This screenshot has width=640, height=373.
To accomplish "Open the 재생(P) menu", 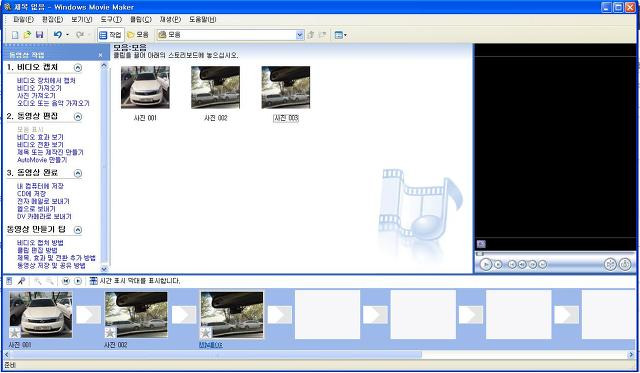I will point(170,19).
